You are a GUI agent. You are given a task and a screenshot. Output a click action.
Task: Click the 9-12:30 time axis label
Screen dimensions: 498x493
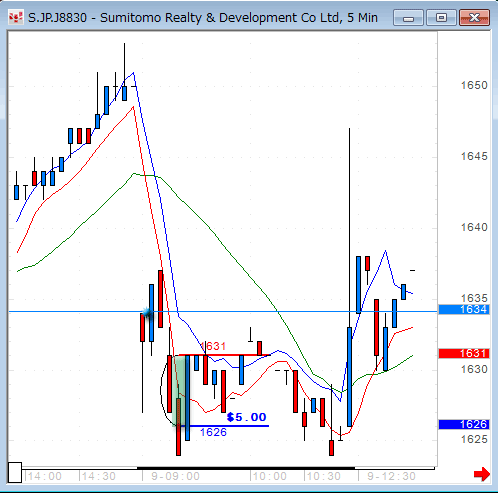tap(391, 476)
